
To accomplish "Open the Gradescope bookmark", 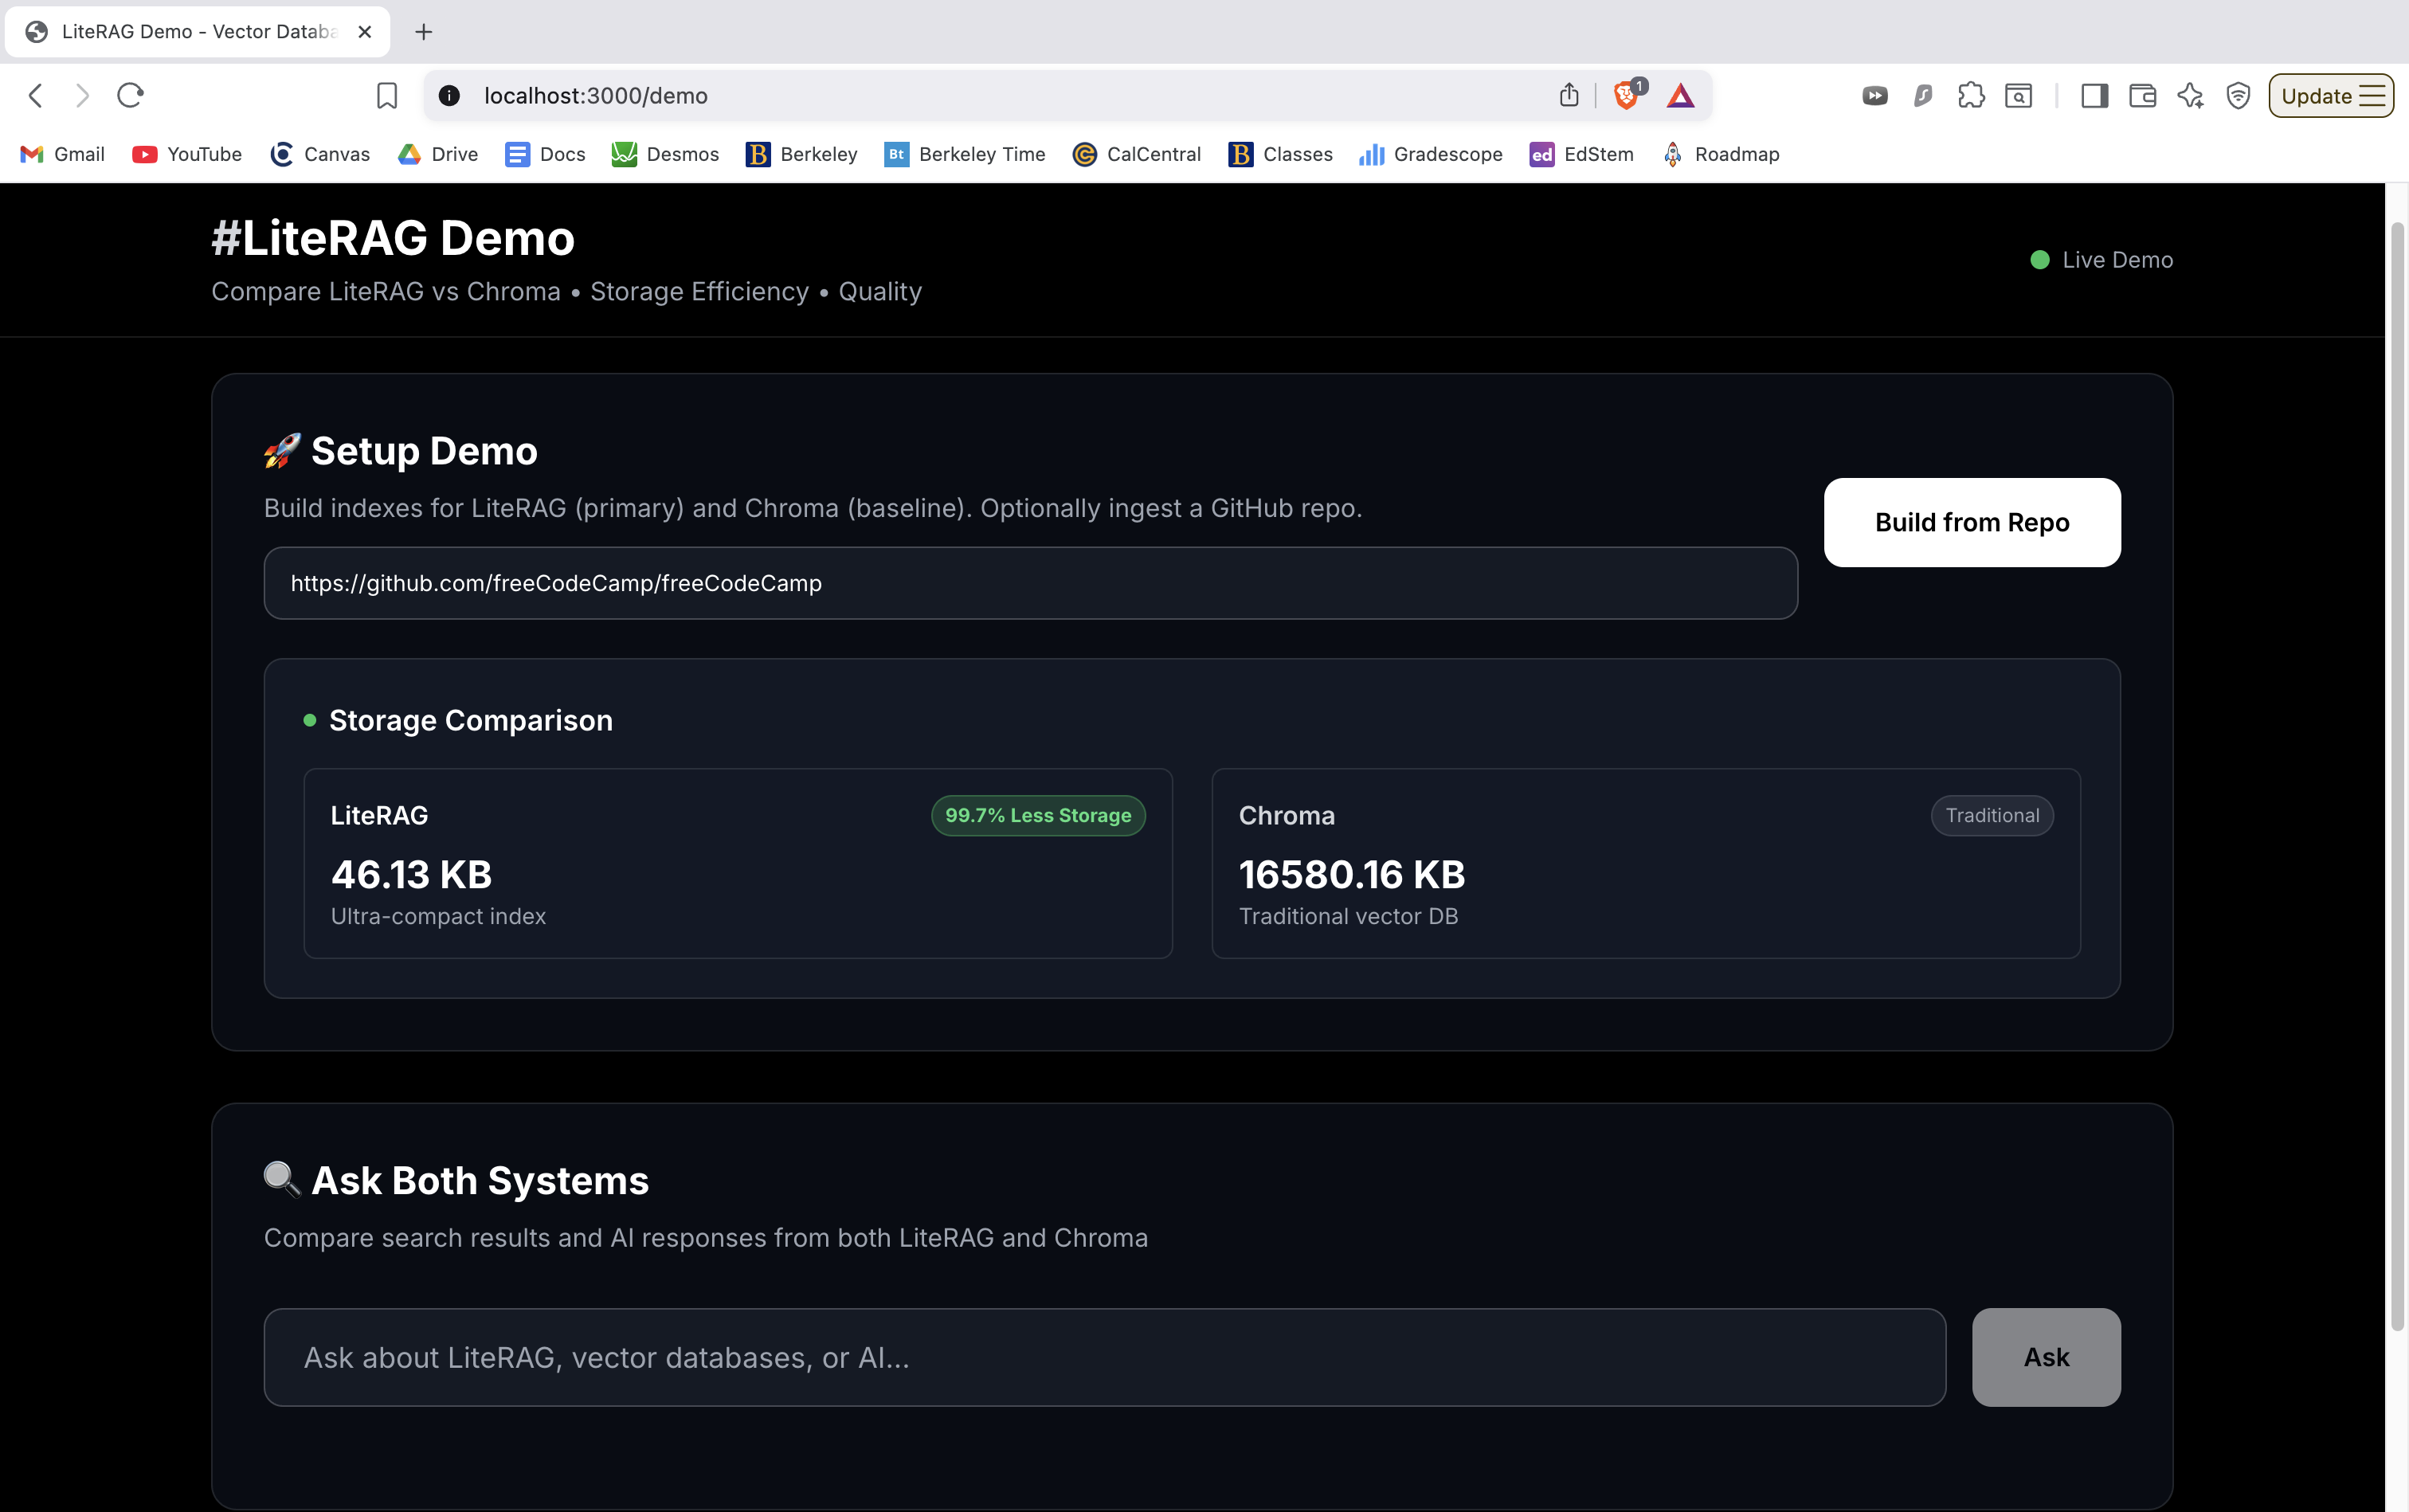I will click(1430, 154).
